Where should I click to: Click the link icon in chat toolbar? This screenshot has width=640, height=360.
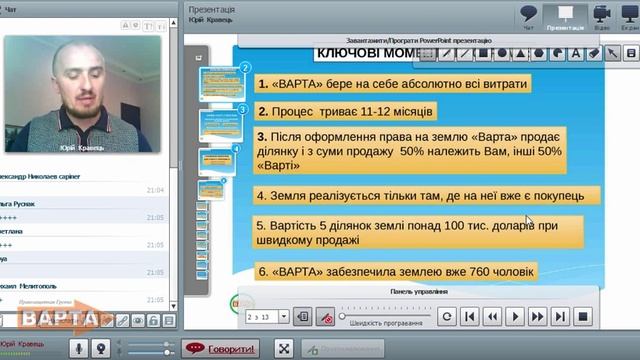tap(122, 320)
